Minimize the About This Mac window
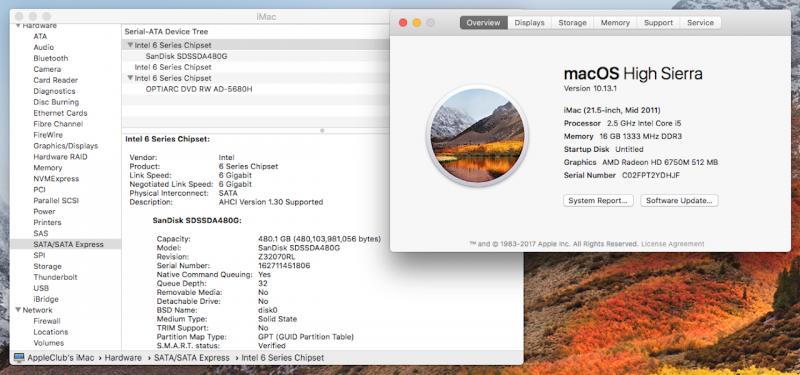 (417, 22)
